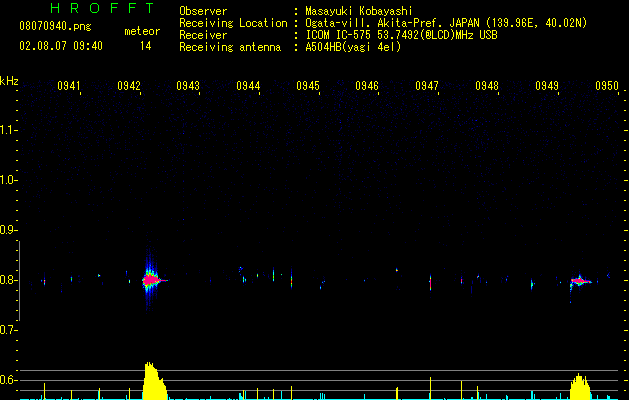629x400 pixels.
Task: Click the 0941 time axis label
Action: coord(69,85)
